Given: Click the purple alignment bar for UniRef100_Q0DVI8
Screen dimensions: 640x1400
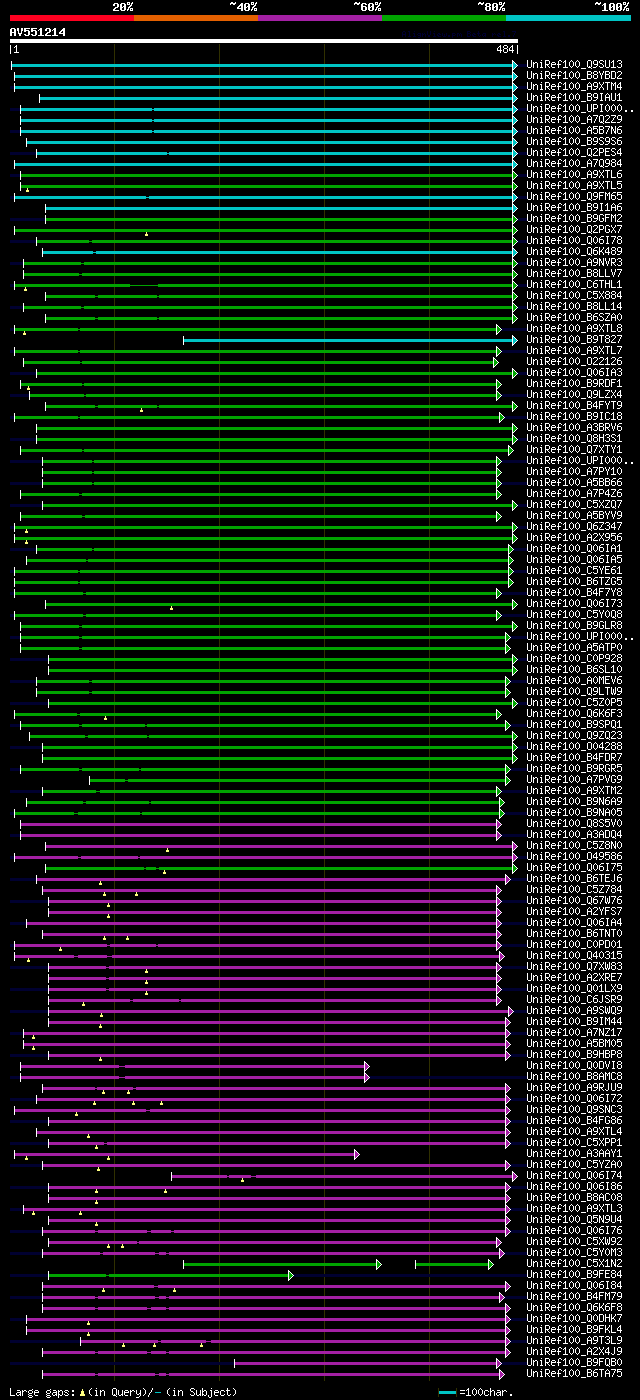Looking at the screenshot, I should [x=193, y=1065].
